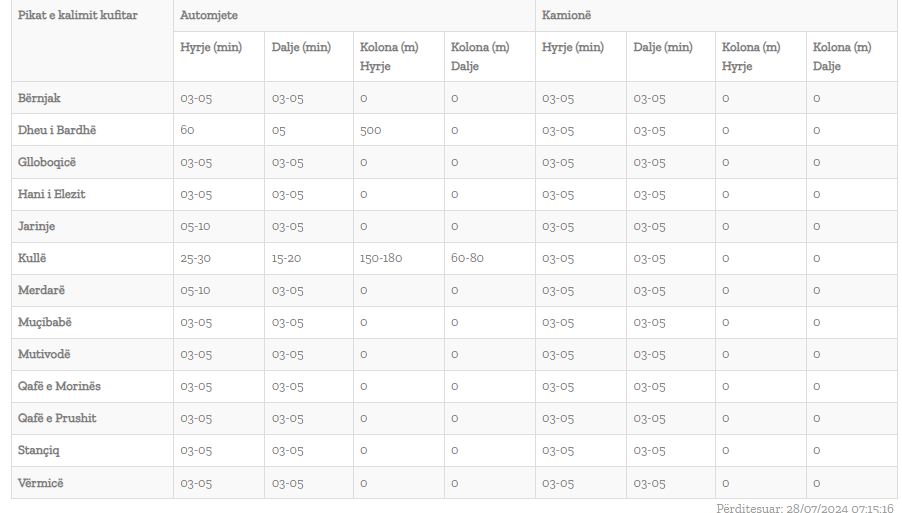Select the Stançiq row label

(39, 450)
